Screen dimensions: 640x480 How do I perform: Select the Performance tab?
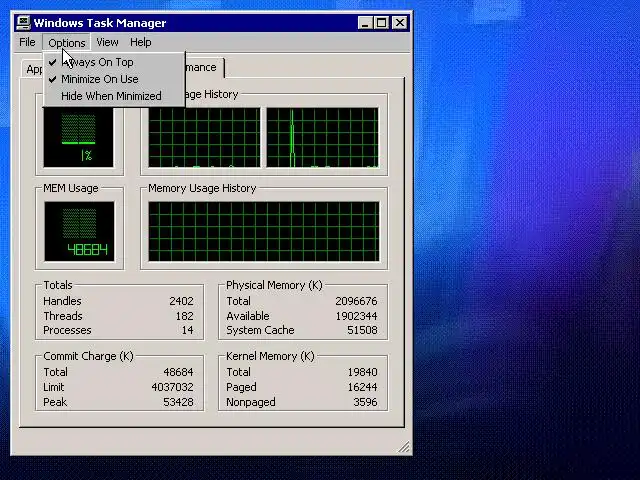coord(204,67)
